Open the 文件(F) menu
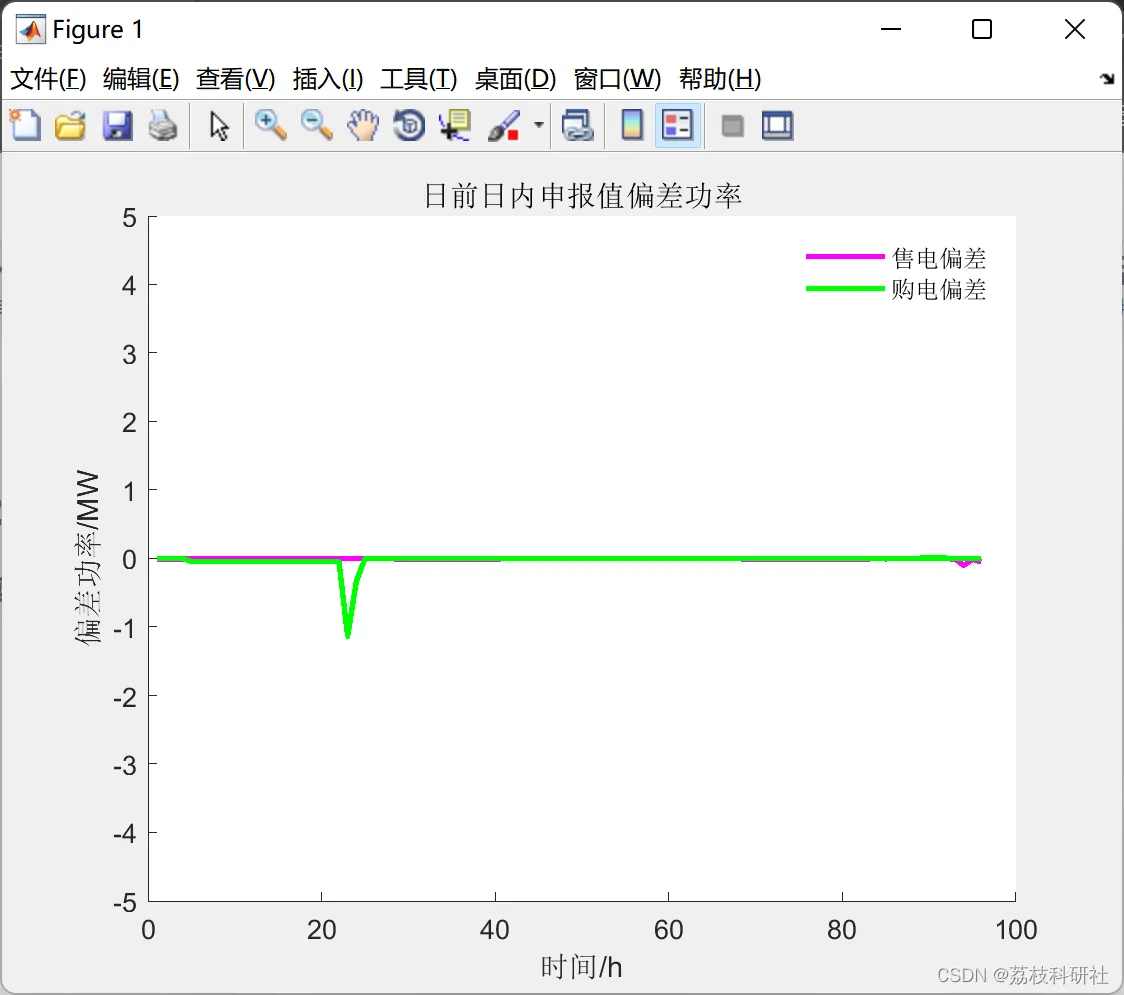The width and height of the screenshot is (1124, 995). 48,78
